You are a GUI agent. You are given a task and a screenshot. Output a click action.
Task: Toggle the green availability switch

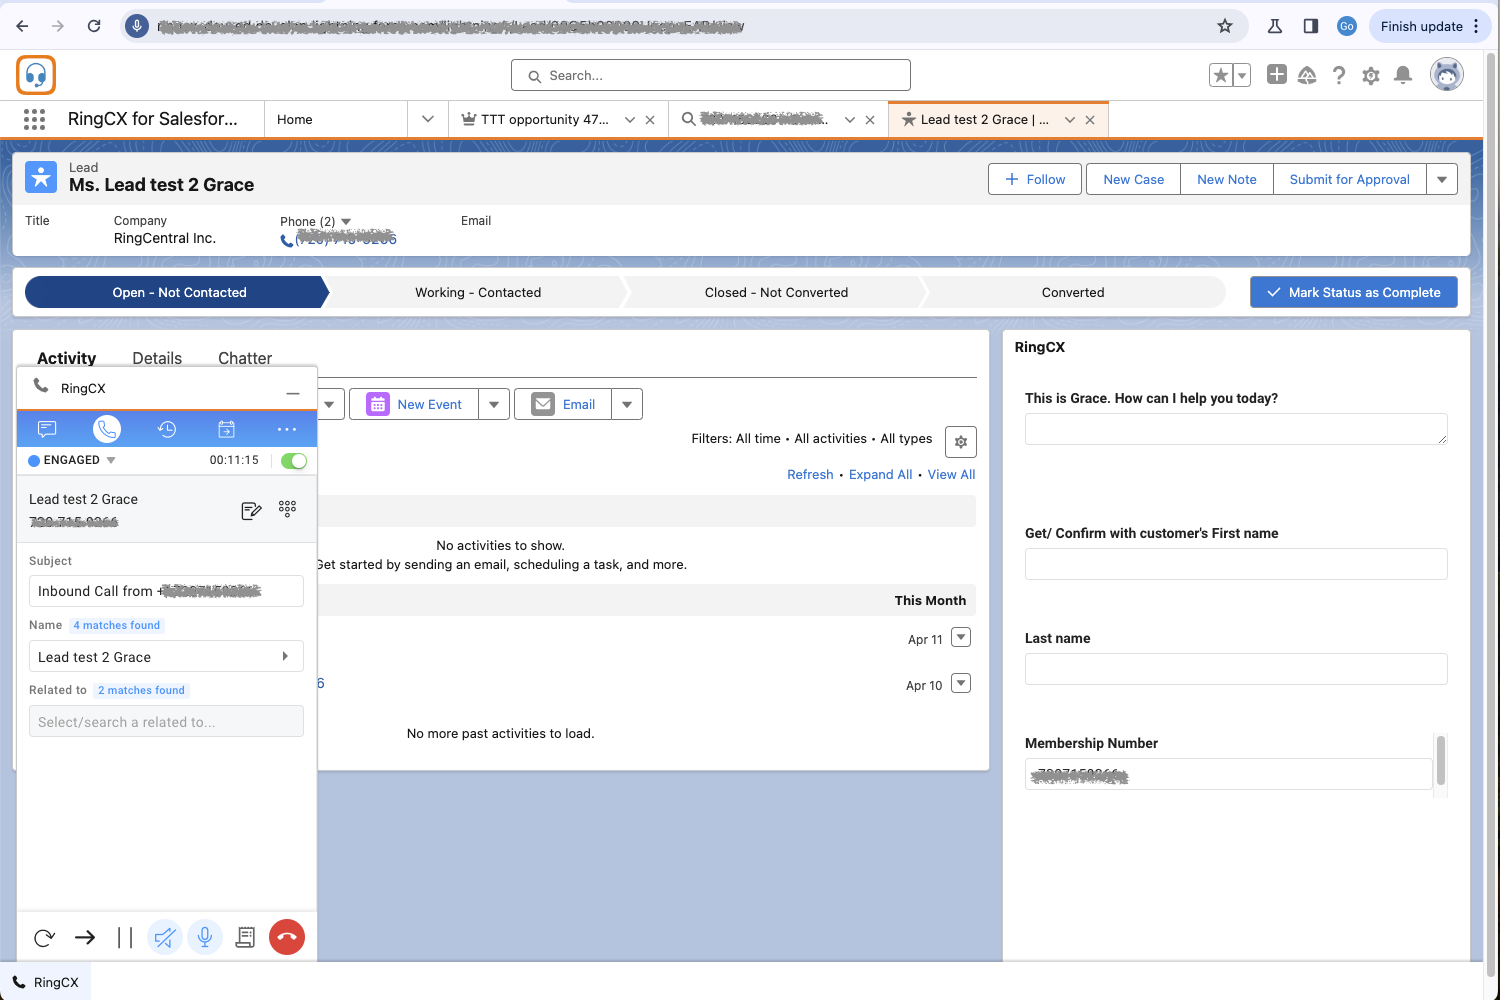point(294,461)
